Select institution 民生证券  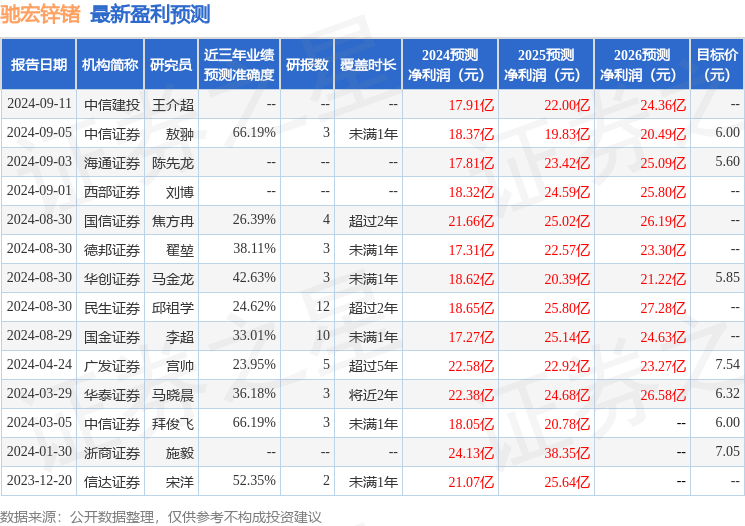(112, 308)
